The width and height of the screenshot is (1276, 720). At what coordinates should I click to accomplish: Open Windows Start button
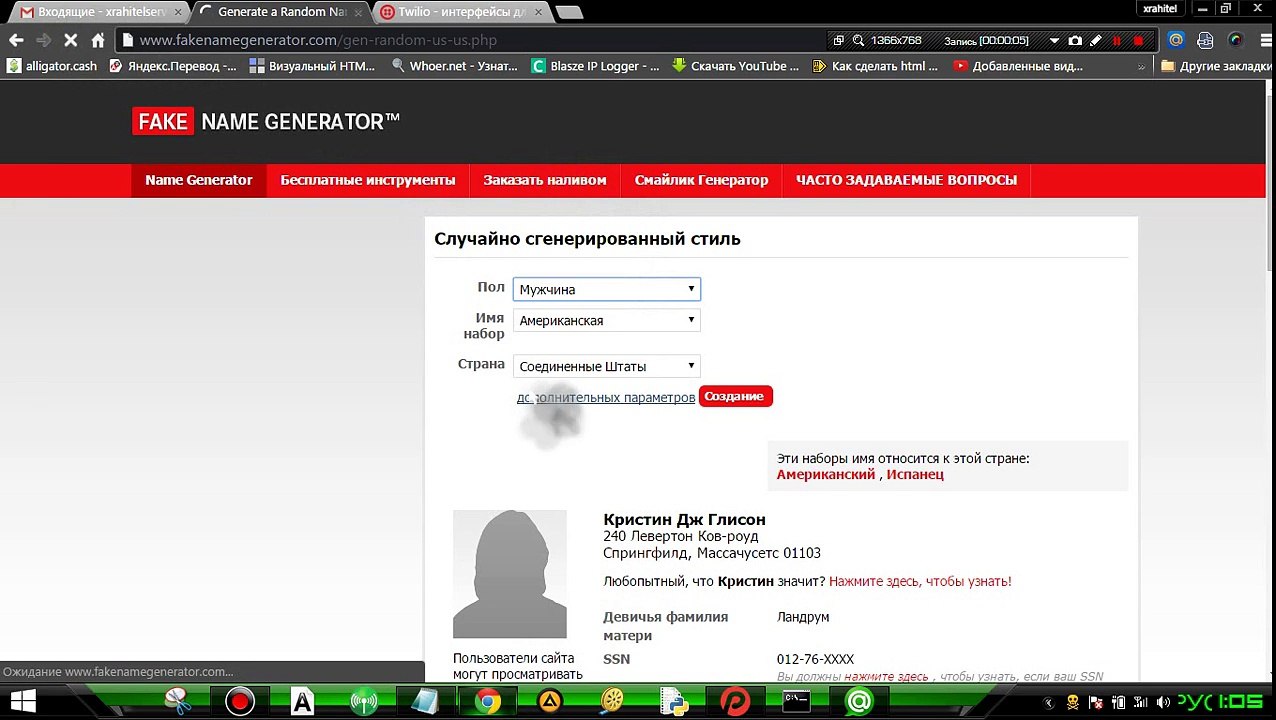tap(22, 702)
